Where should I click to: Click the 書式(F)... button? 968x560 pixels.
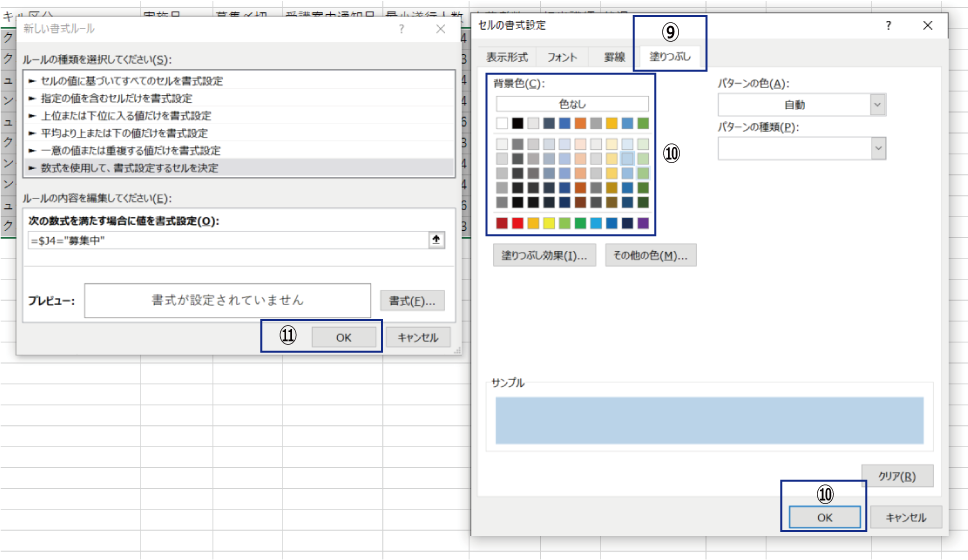pyautogui.click(x=412, y=301)
